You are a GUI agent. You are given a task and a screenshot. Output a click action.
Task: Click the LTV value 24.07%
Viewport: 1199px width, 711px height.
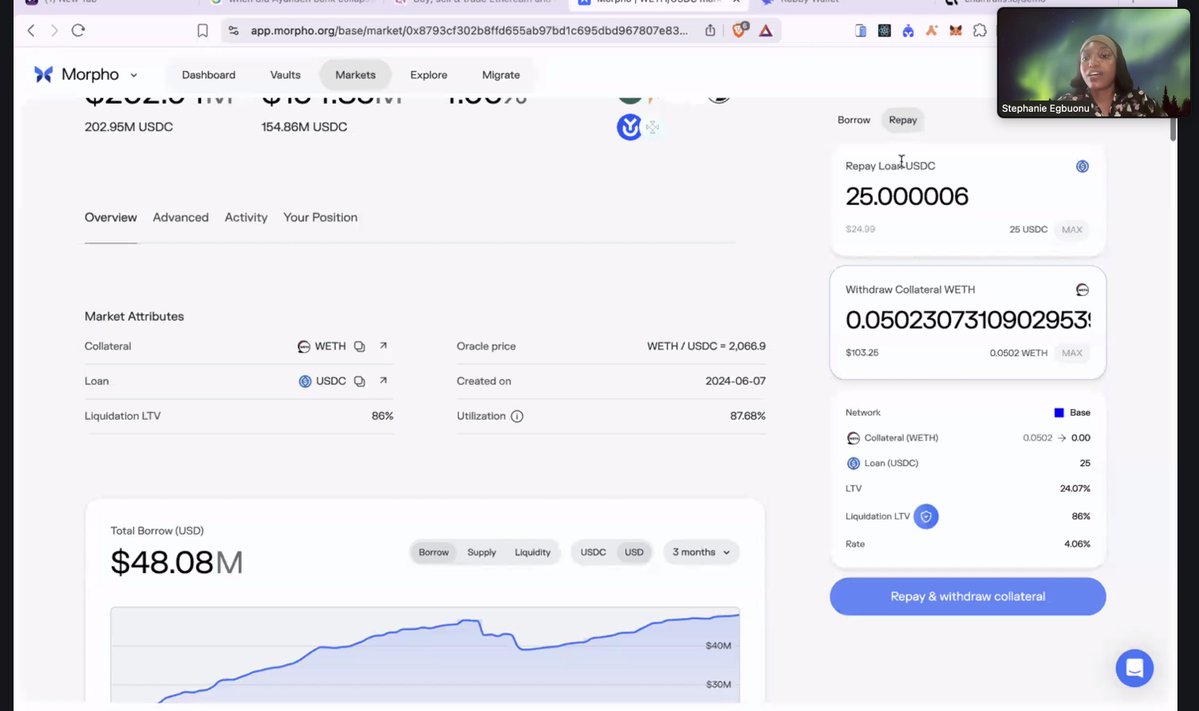coord(1075,489)
